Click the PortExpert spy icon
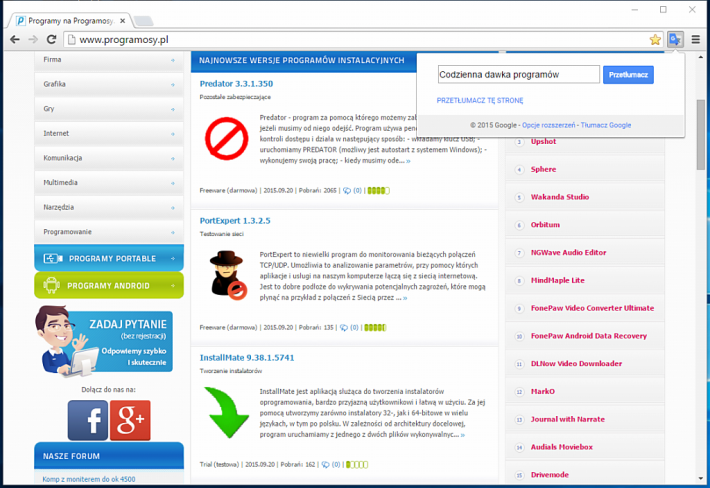 [228, 275]
